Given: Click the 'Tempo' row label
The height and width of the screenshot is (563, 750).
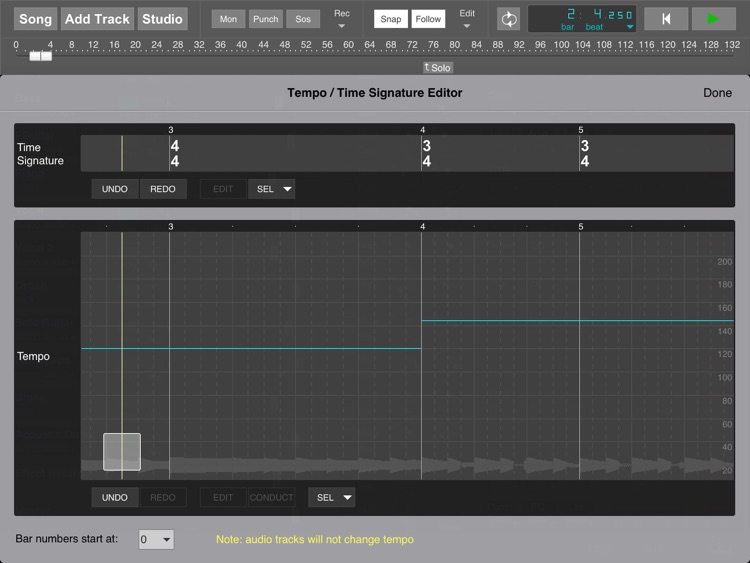Looking at the screenshot, I should click(33, 356).
